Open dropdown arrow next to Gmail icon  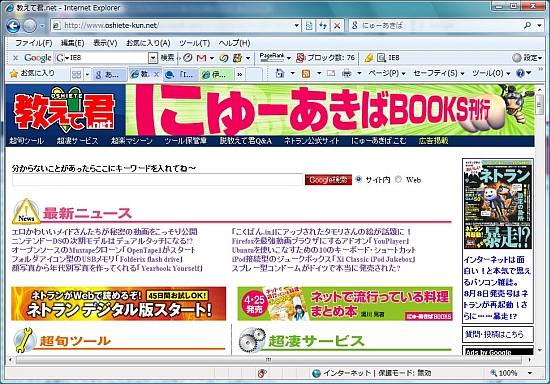[x=212, y=58]
